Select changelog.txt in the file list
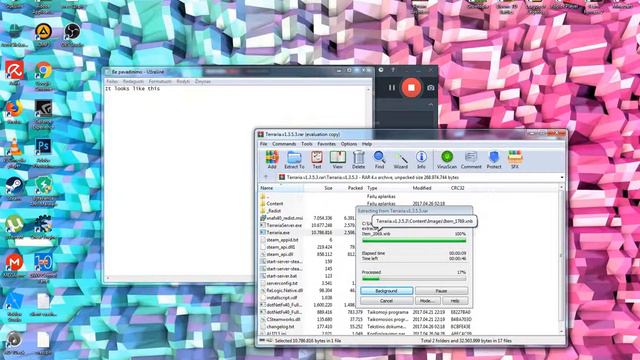Screen dimensions: 640x360 (280, 327)
